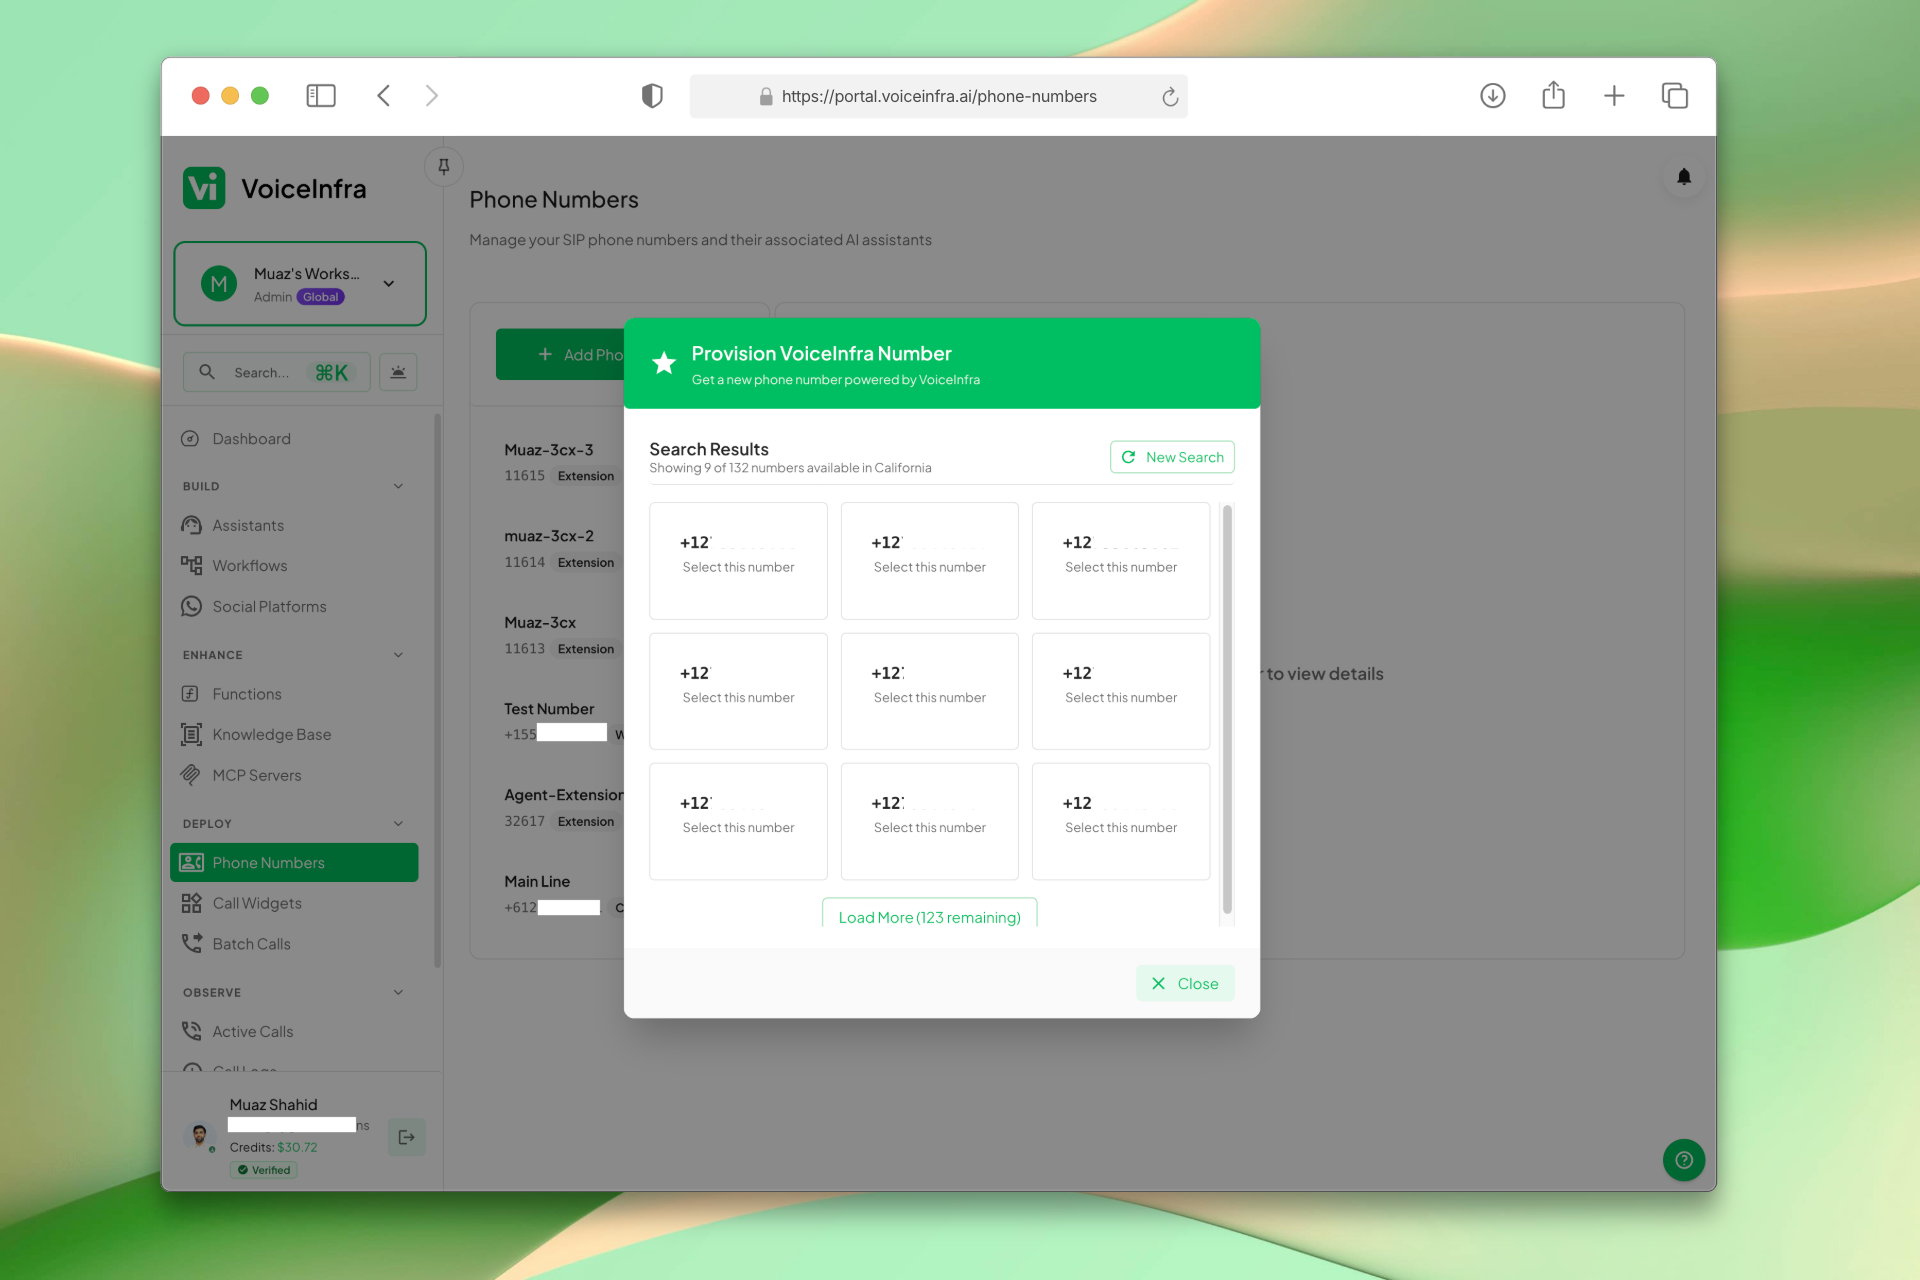
Task: Reload the page with the refresh icon
Action: click(x=1170, y=97)
